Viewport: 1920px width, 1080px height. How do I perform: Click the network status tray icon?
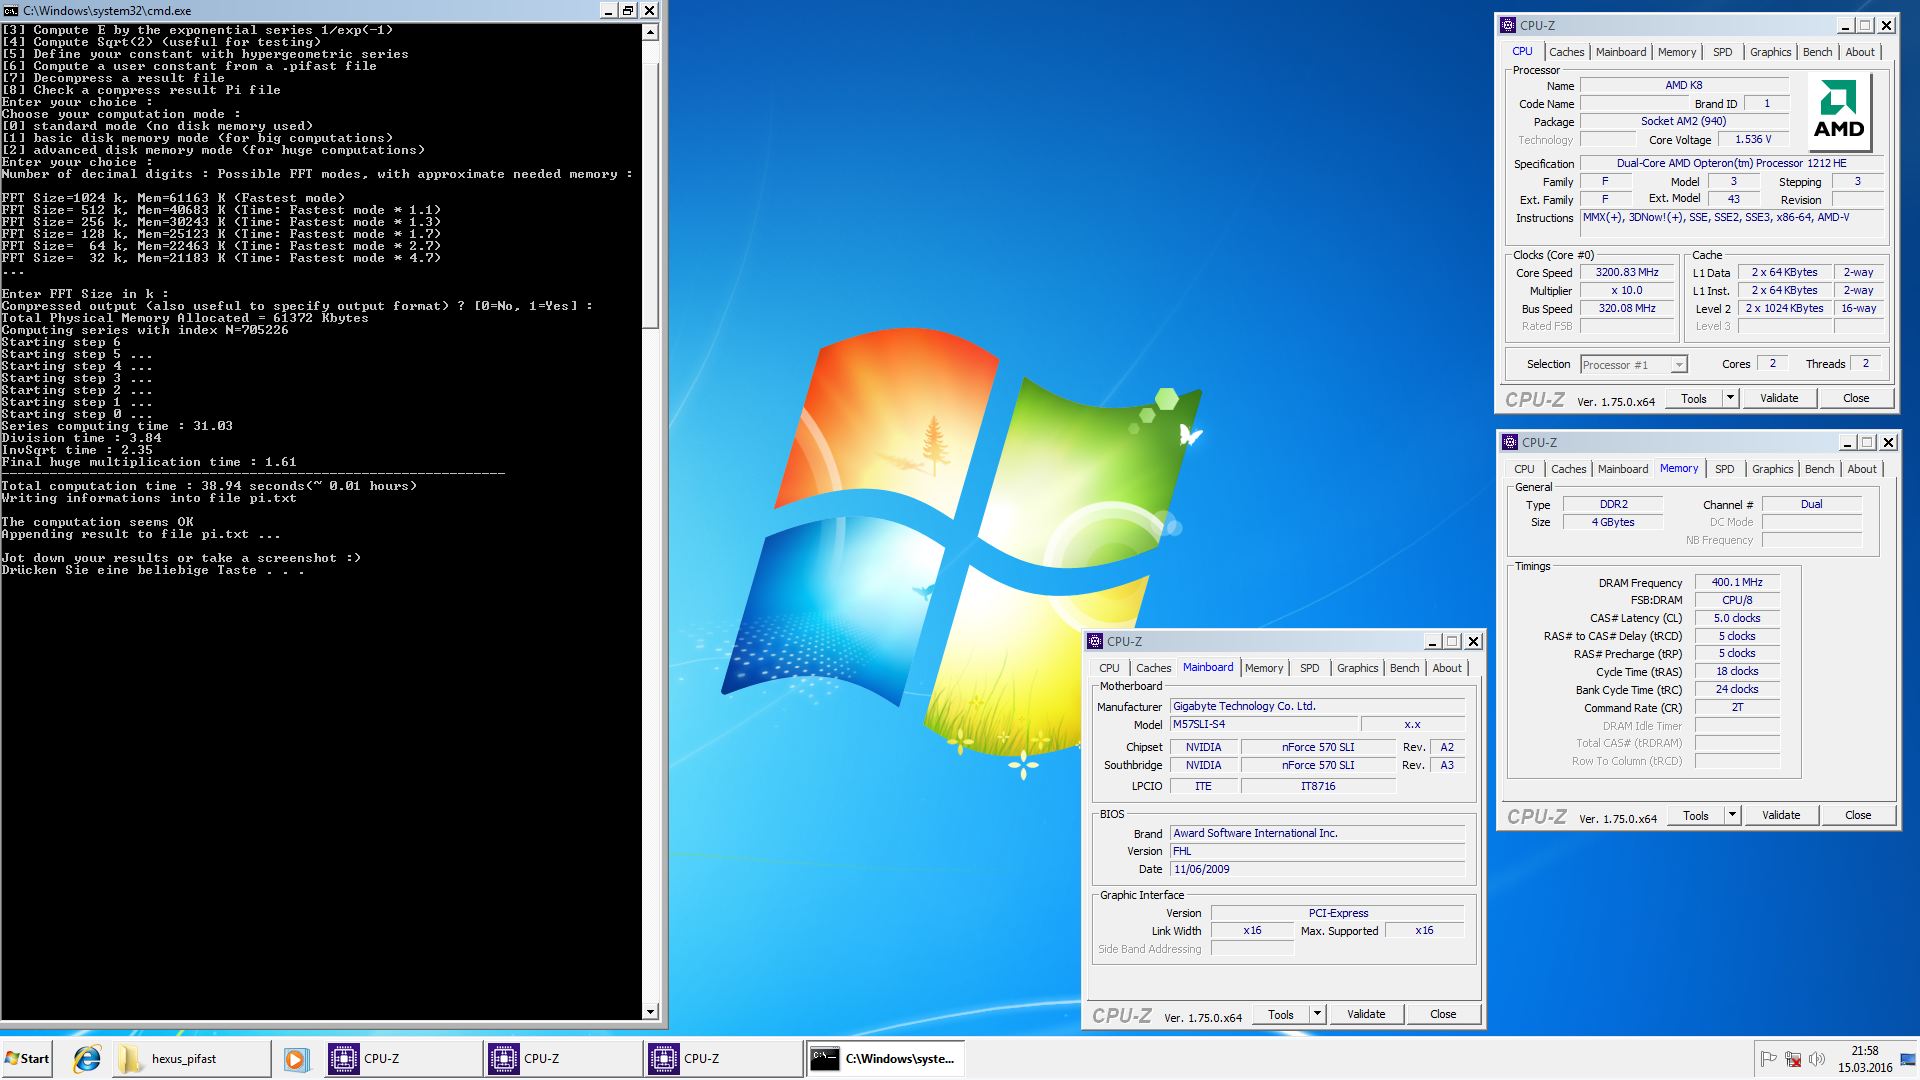pyautogui.click(x=1793, y=1059)
